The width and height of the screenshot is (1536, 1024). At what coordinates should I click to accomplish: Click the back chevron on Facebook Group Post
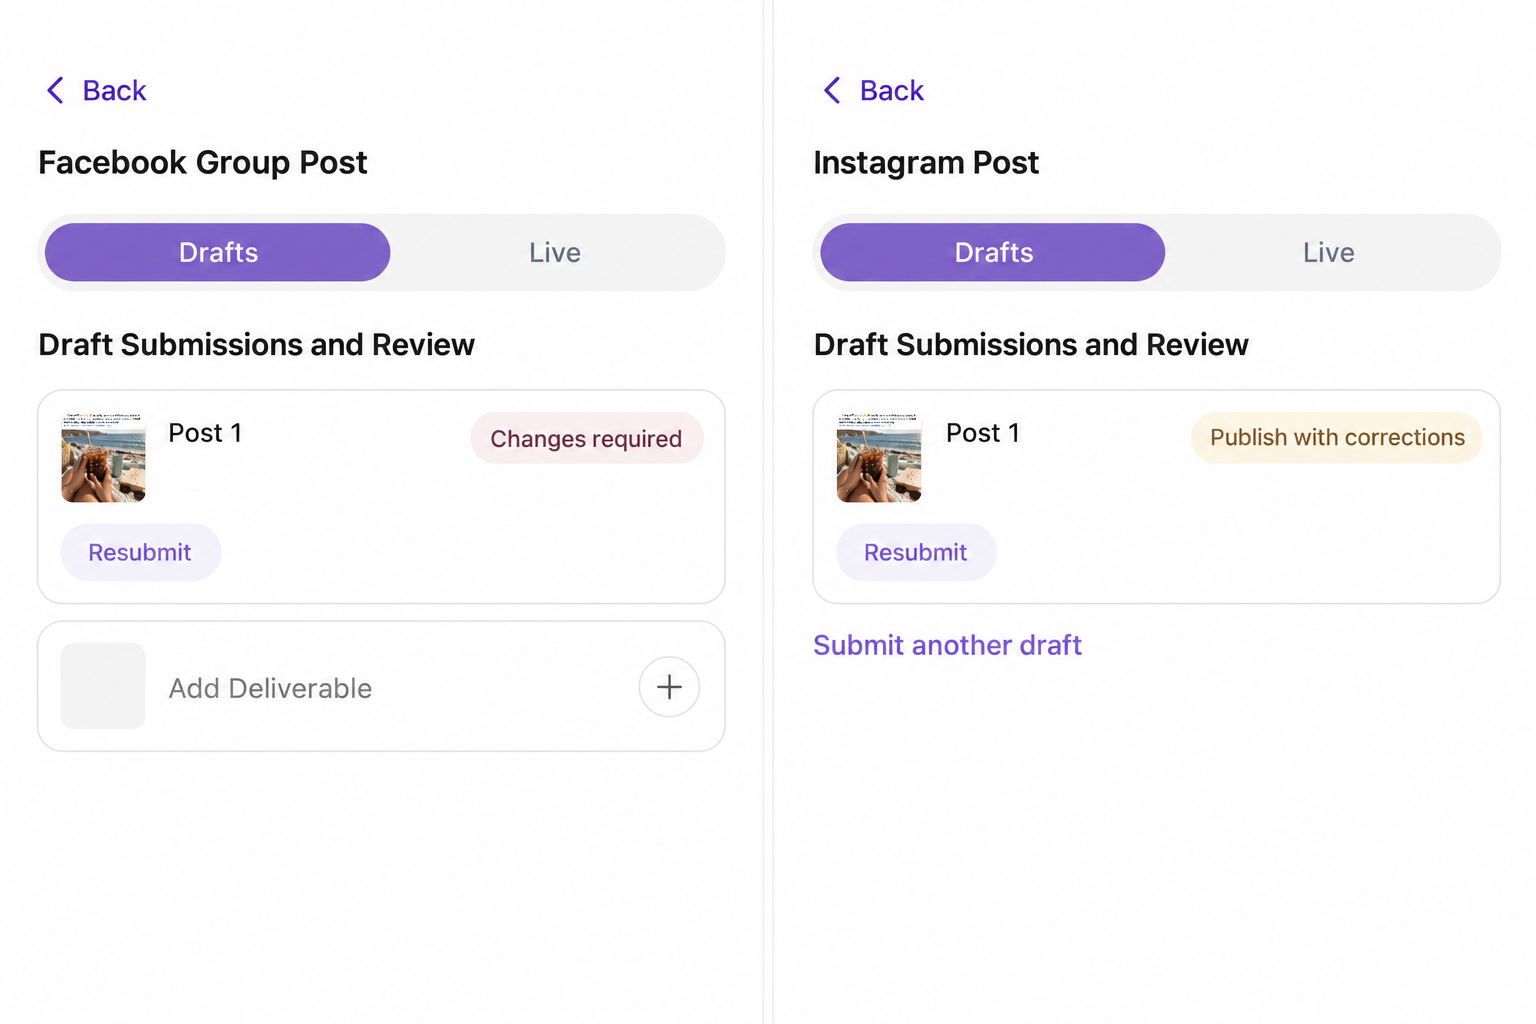pyautogui.click(x=55, y=90)
